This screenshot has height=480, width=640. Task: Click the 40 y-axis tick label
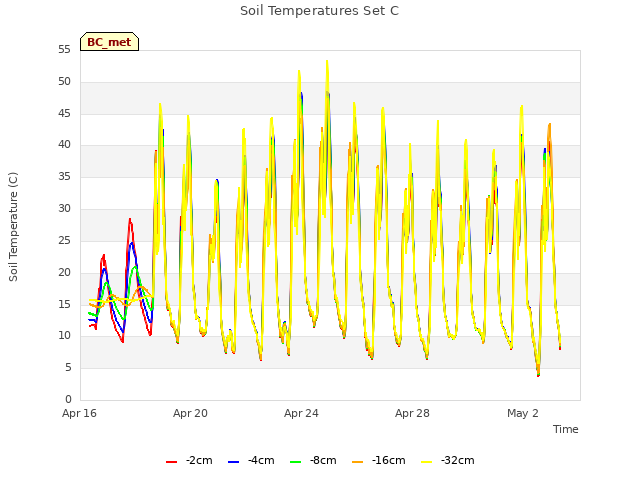[64, 144]
